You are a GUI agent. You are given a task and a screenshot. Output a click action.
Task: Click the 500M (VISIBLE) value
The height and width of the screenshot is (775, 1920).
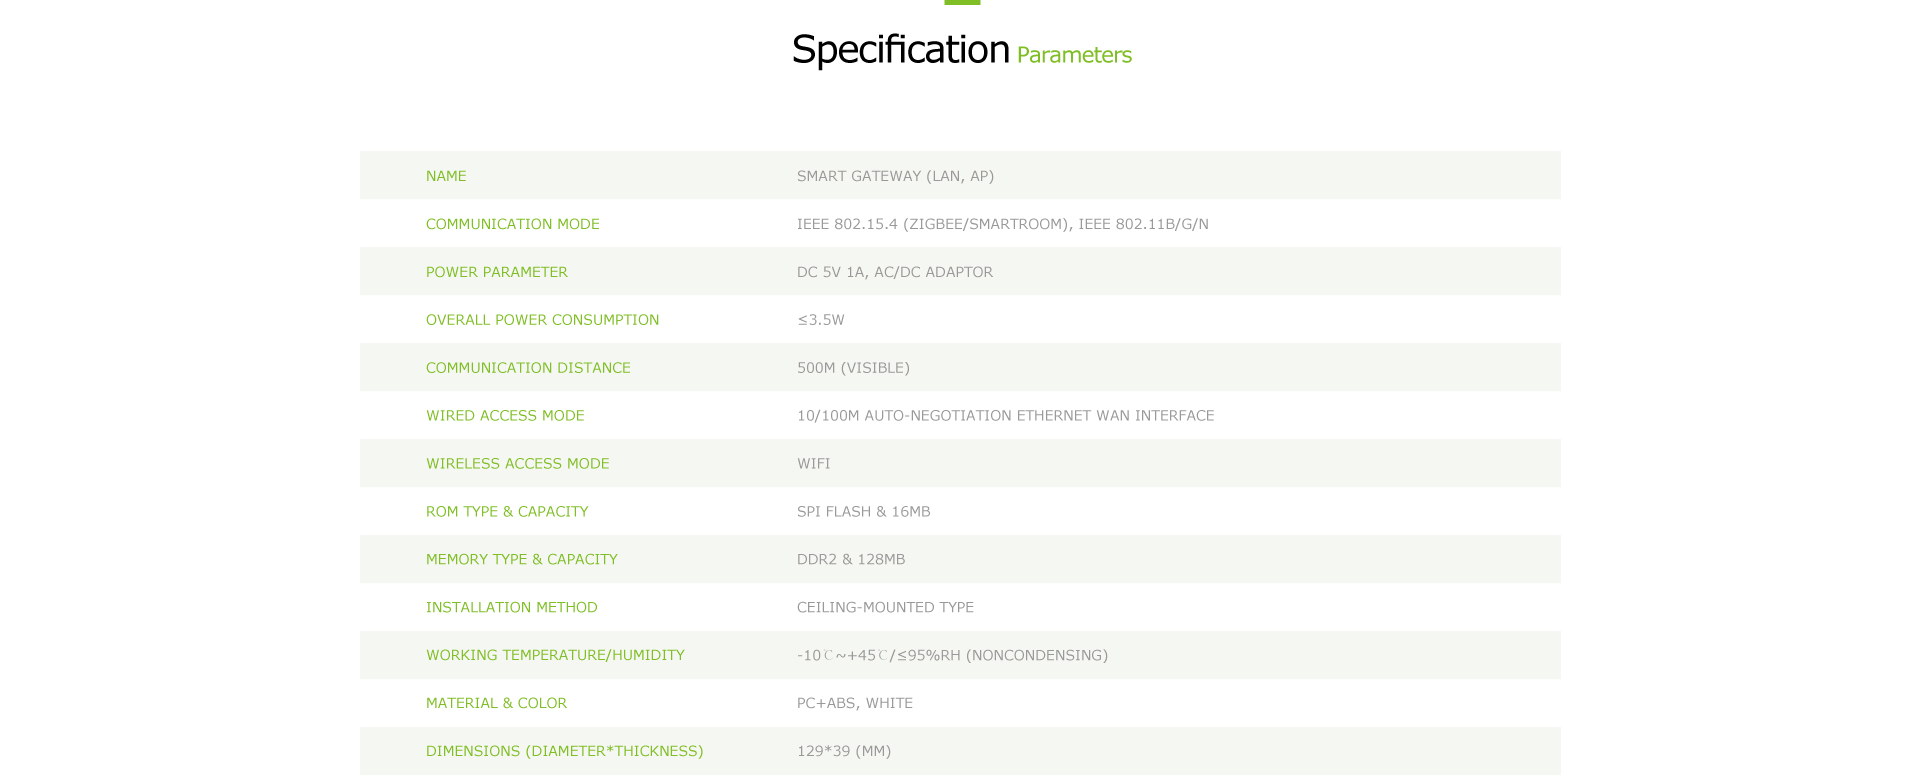pos(853,368)
